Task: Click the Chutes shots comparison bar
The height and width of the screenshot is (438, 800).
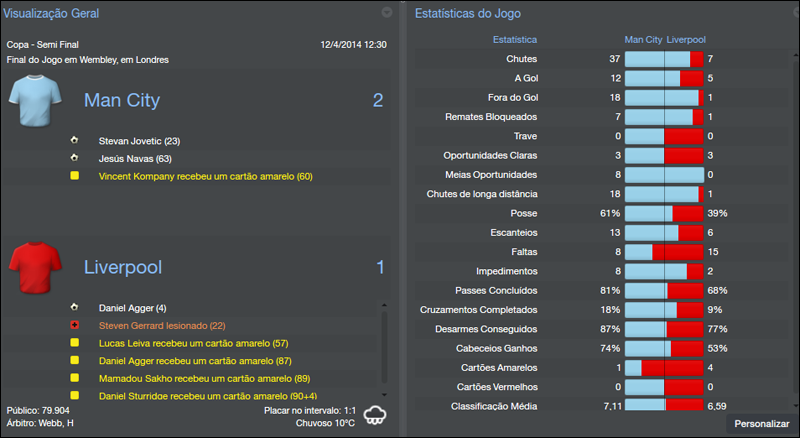Action: tap(664, 59)
